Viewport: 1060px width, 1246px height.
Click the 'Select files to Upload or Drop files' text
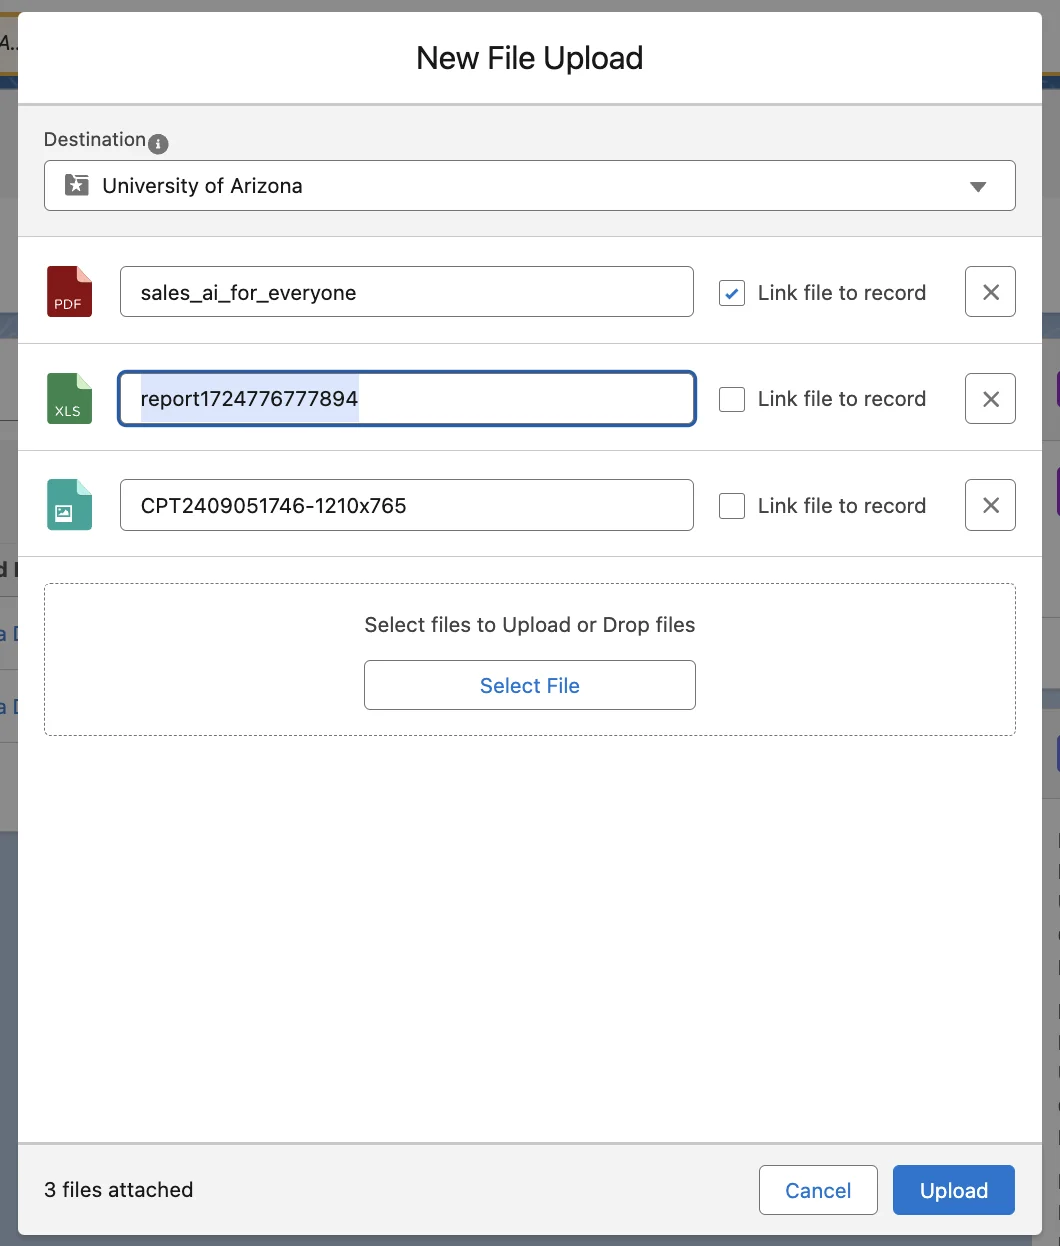tap(530, 625)
